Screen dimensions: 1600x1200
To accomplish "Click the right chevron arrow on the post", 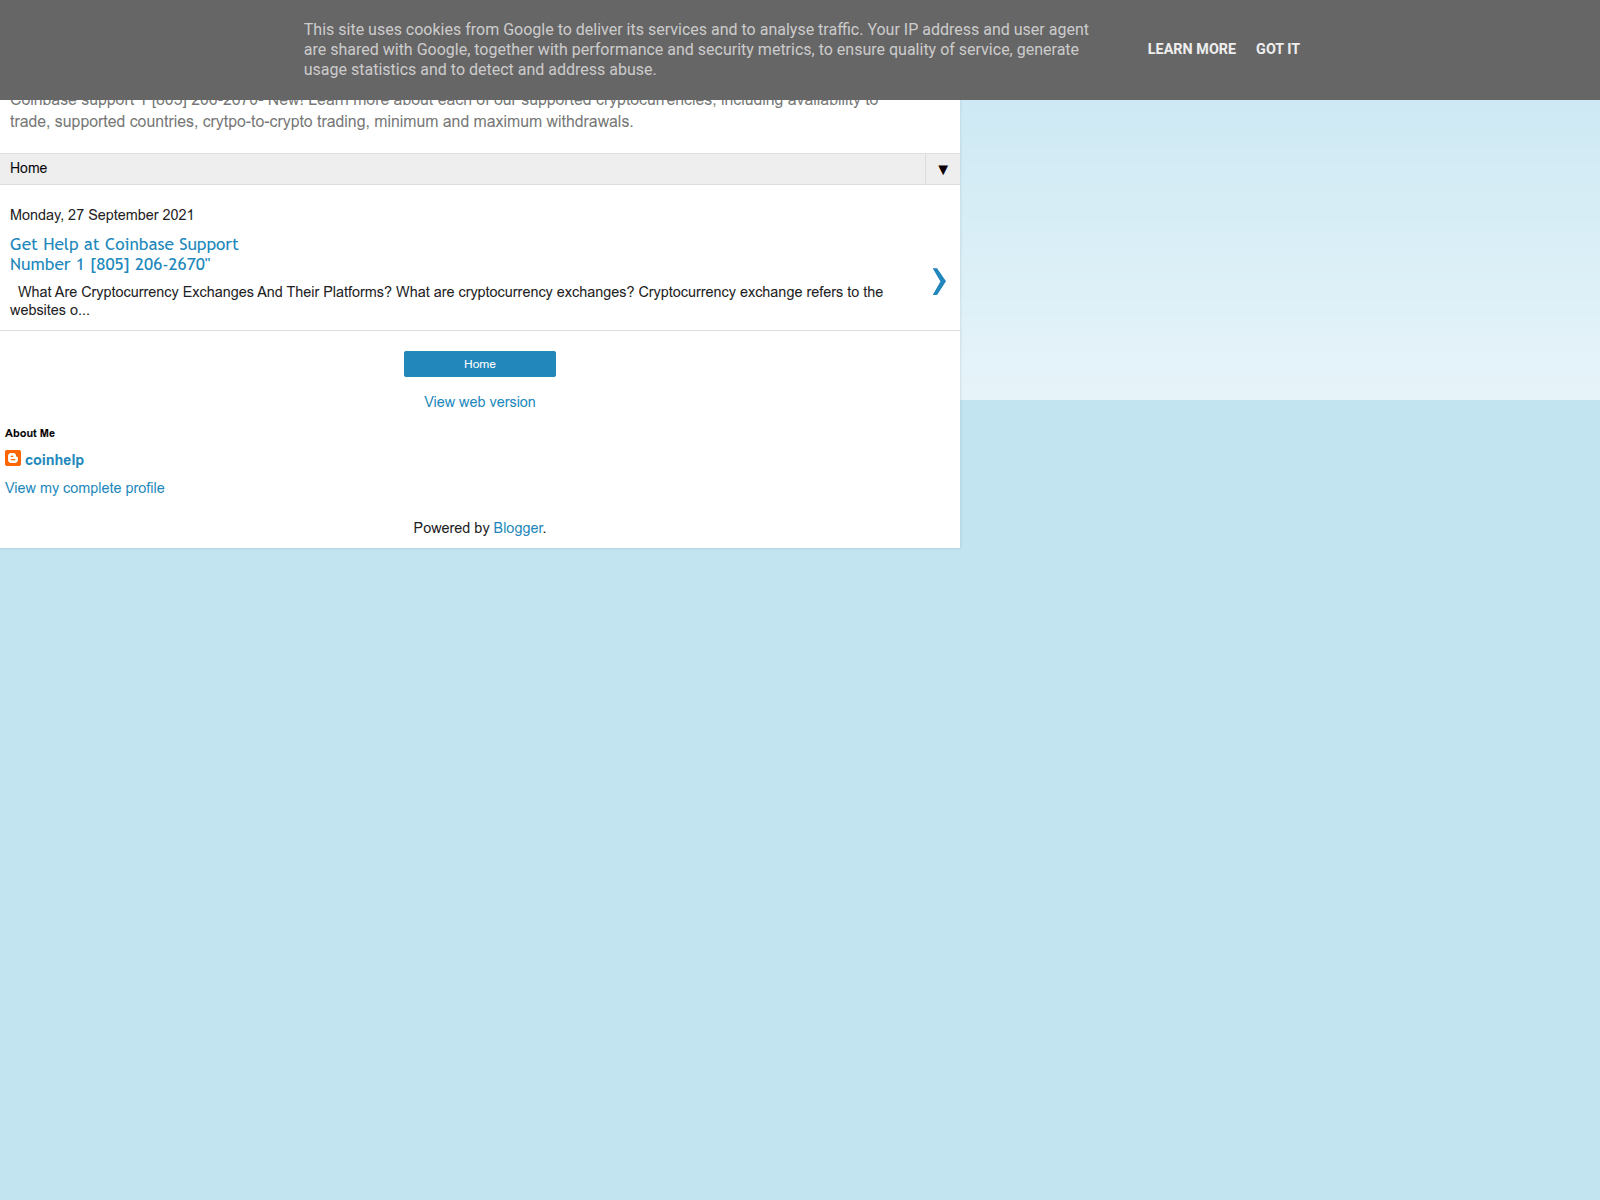I will 938,281.
